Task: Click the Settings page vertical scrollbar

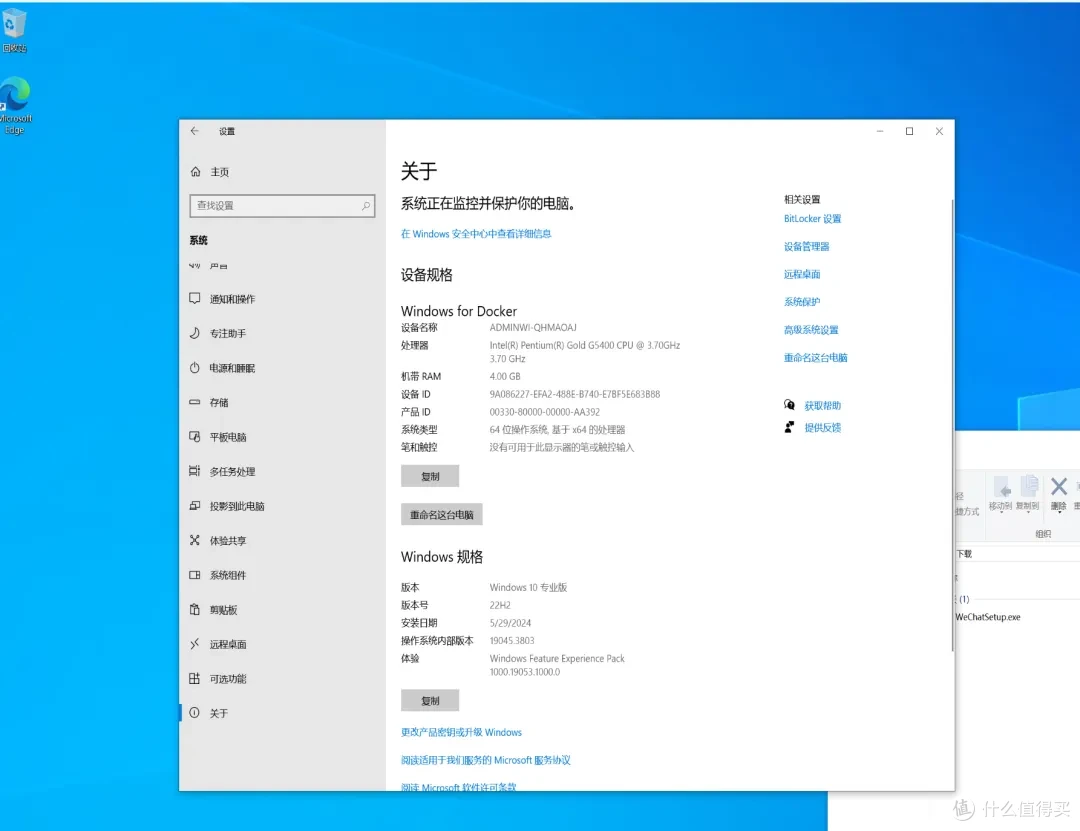Action: click(x=952, y=425)
